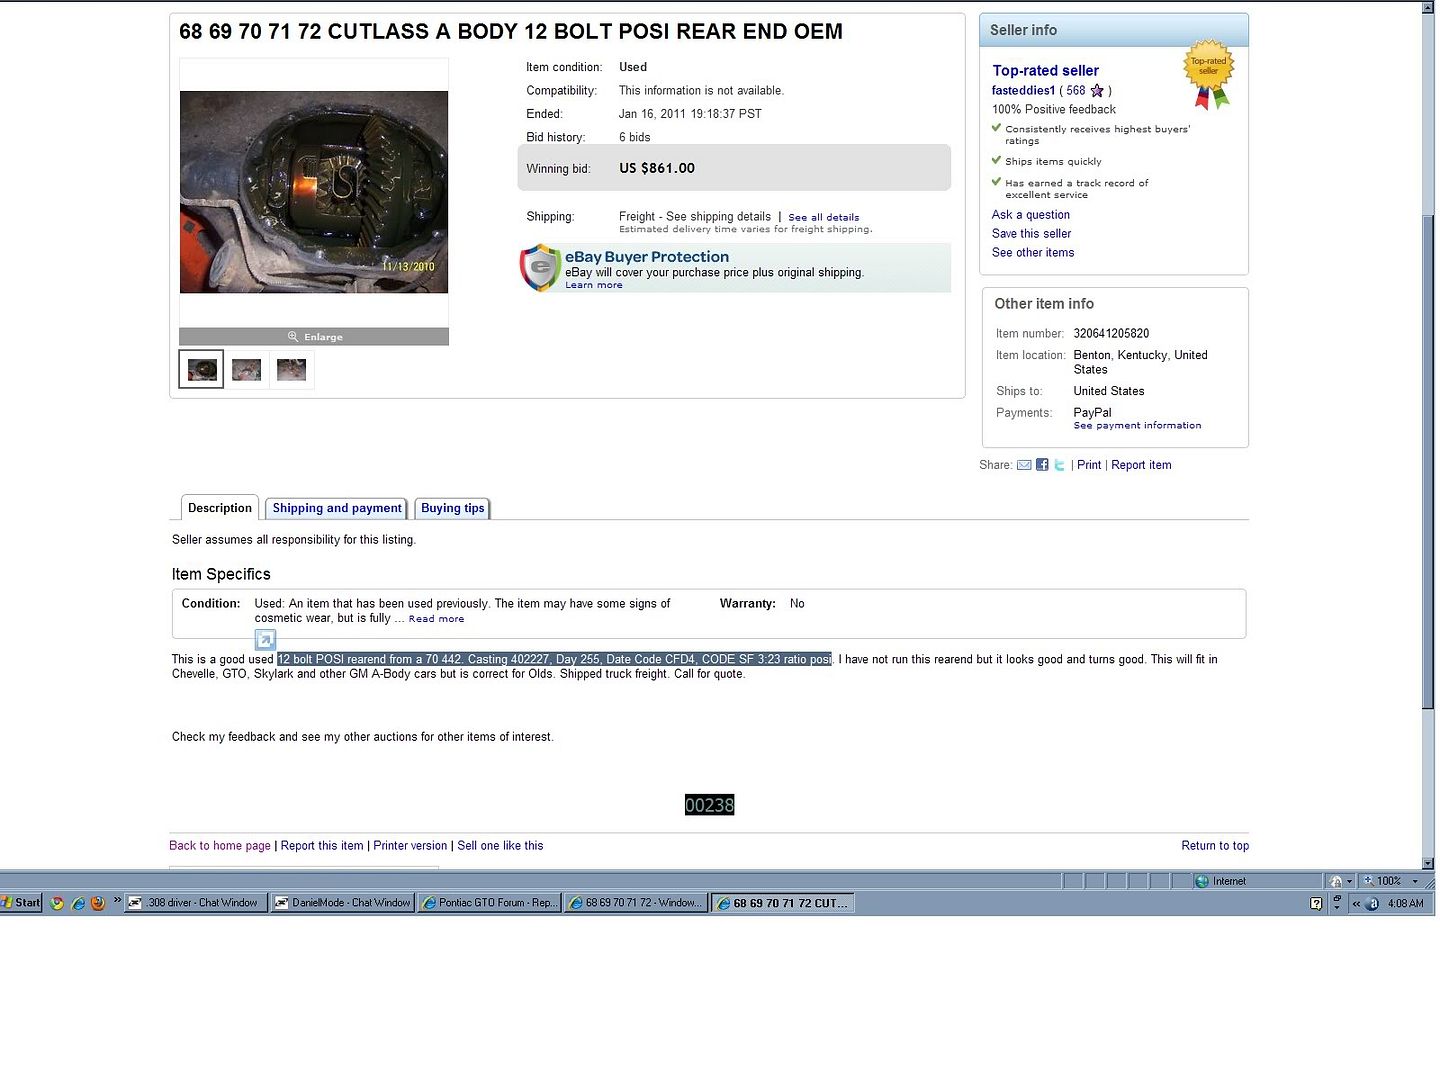This screenshot has height=1080, width=1440.
Task: Open the Buying tips tab
Action: (x=452, y=508)
